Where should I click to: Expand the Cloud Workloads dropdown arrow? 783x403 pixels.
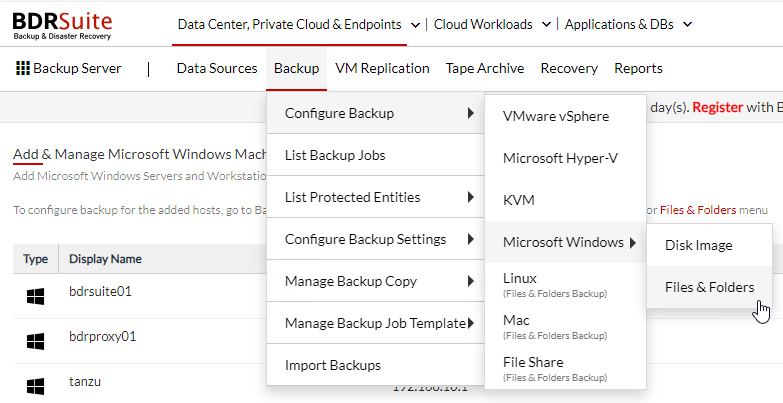pyautogui.click(x=546, y=24)
